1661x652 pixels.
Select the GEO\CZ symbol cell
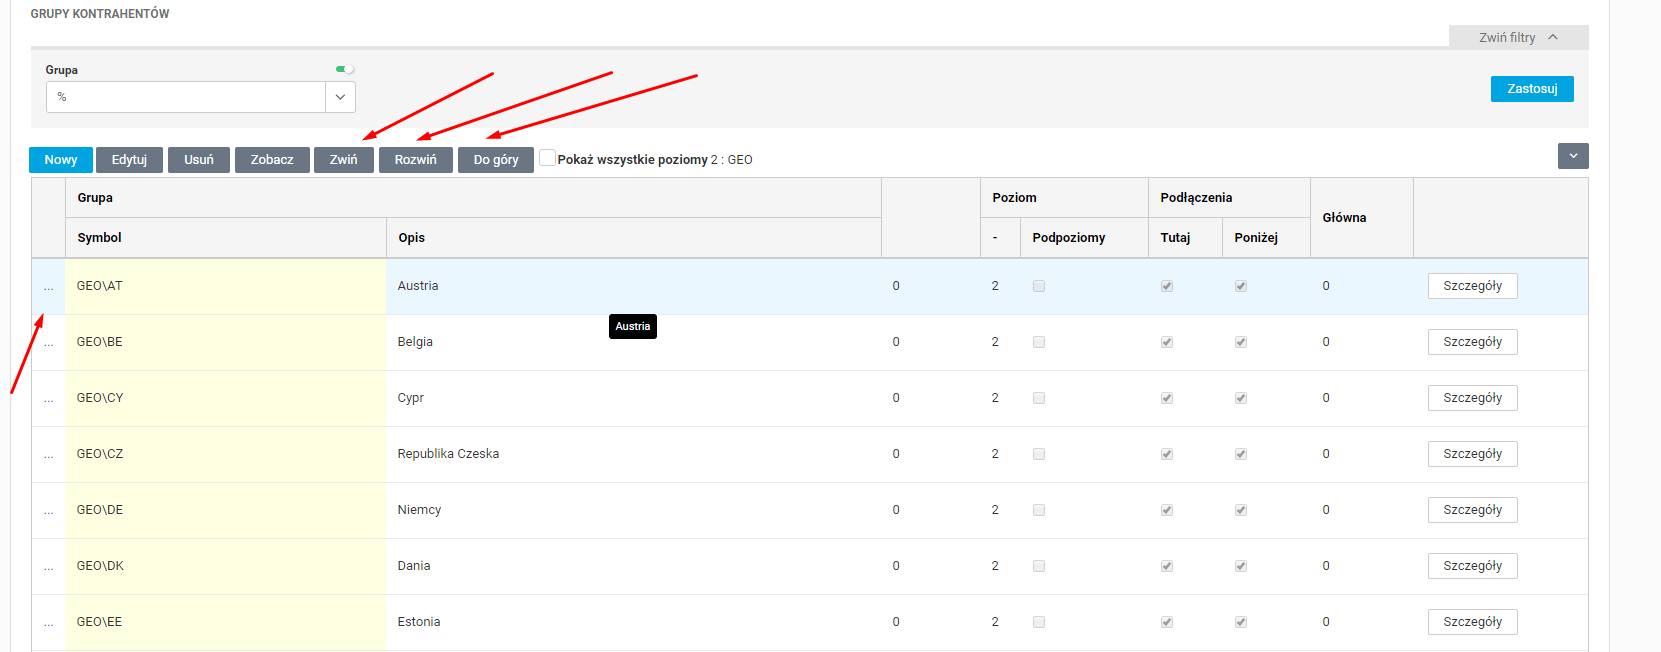(x=226, y=454)
